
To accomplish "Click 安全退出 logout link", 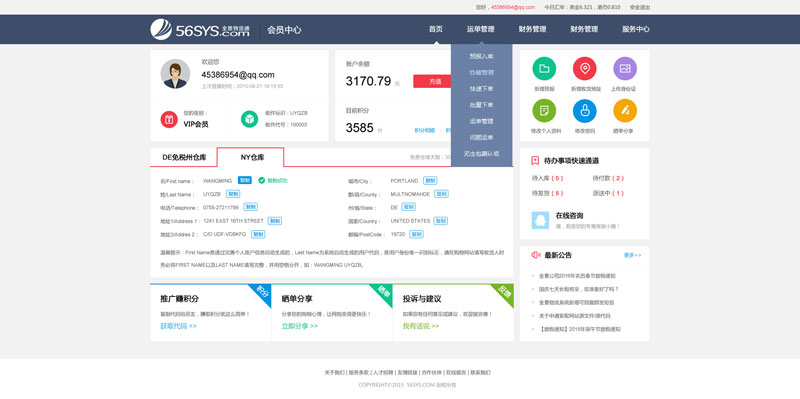I will point(640,7).
